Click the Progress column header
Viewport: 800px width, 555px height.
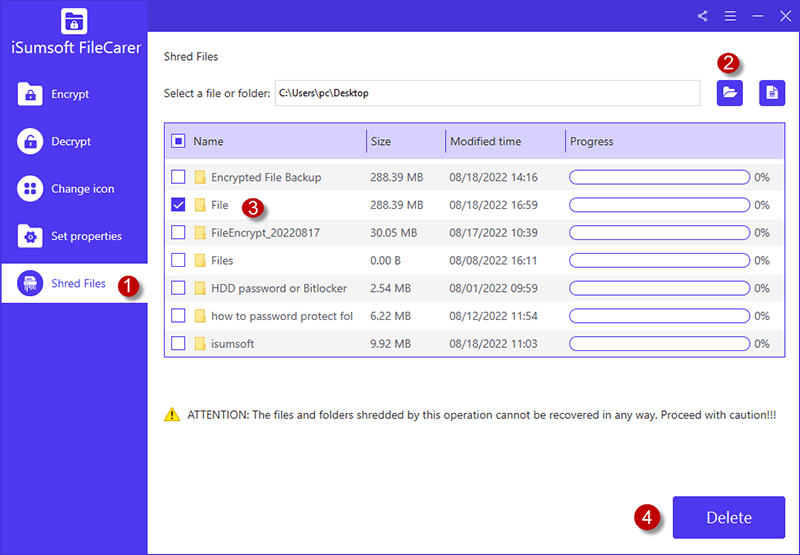591,141
